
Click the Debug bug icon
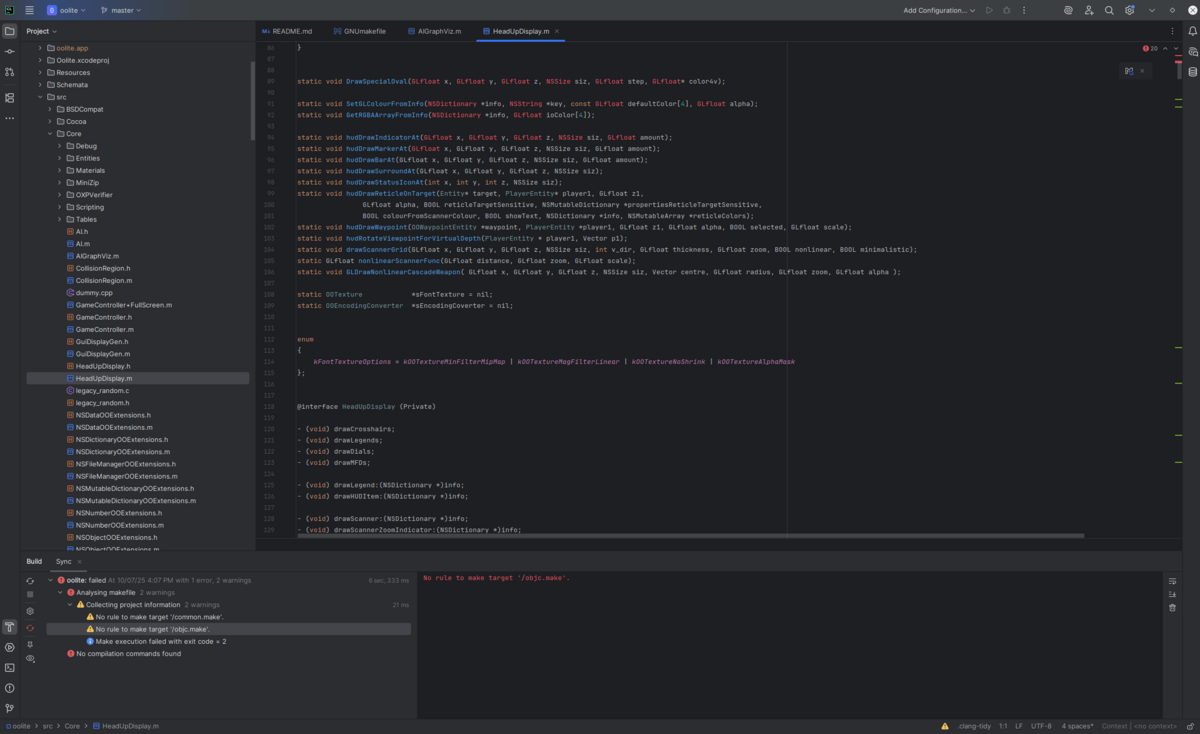(1006, 10)
